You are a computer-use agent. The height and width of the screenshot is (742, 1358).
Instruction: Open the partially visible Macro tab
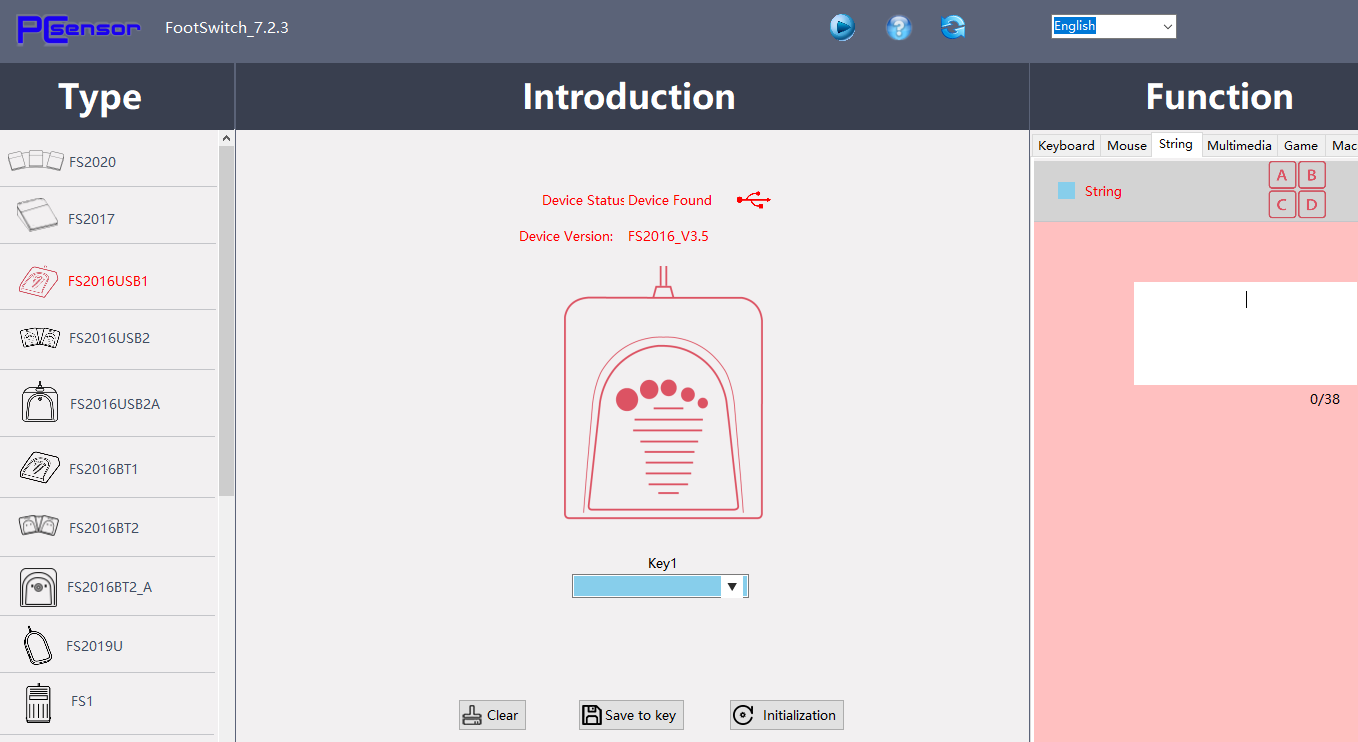click(x=1343, y=145)
